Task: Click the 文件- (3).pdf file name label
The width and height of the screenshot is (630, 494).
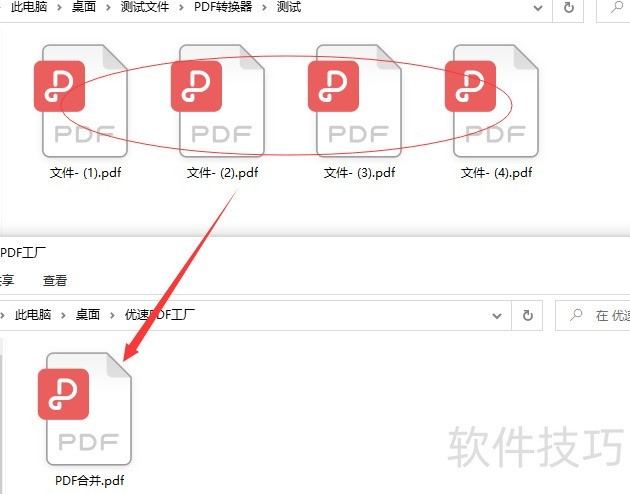Action: click(359, 173)
